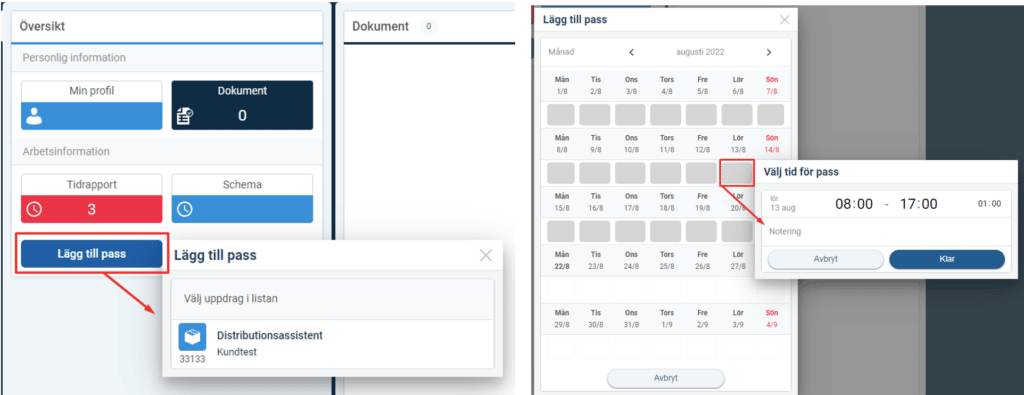Select the Lör 13/8 day slot
The image size is (1024, 395).
click(737, 173)
